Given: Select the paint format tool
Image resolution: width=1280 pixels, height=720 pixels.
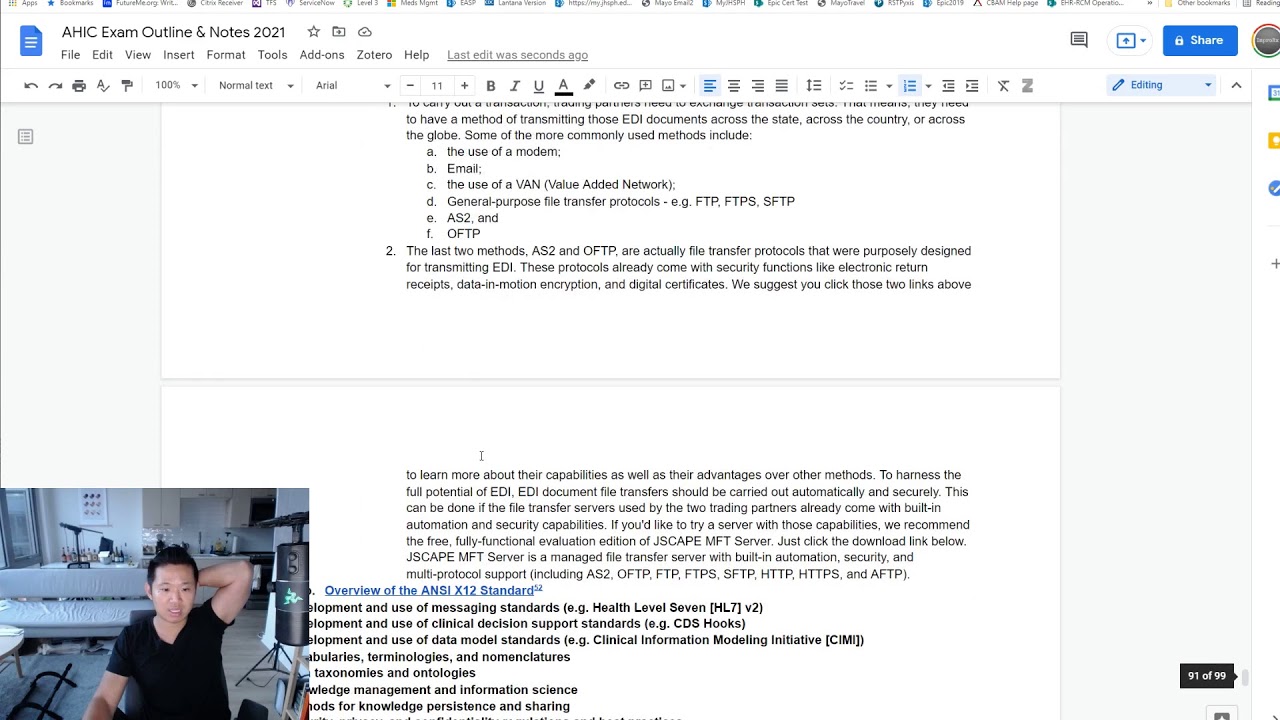Looking at the screenshot, I should point(127,86).
